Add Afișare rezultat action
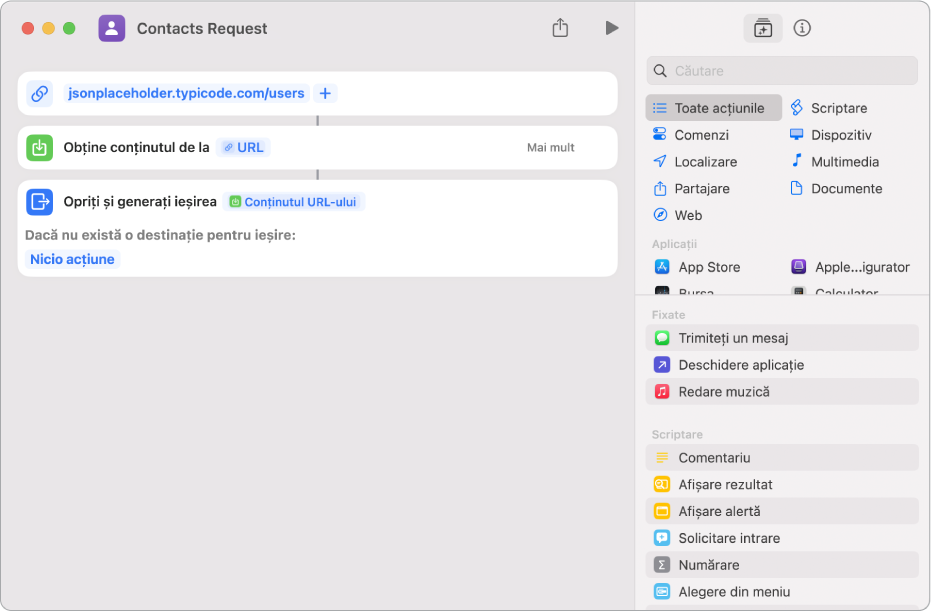 pos(782,484)
